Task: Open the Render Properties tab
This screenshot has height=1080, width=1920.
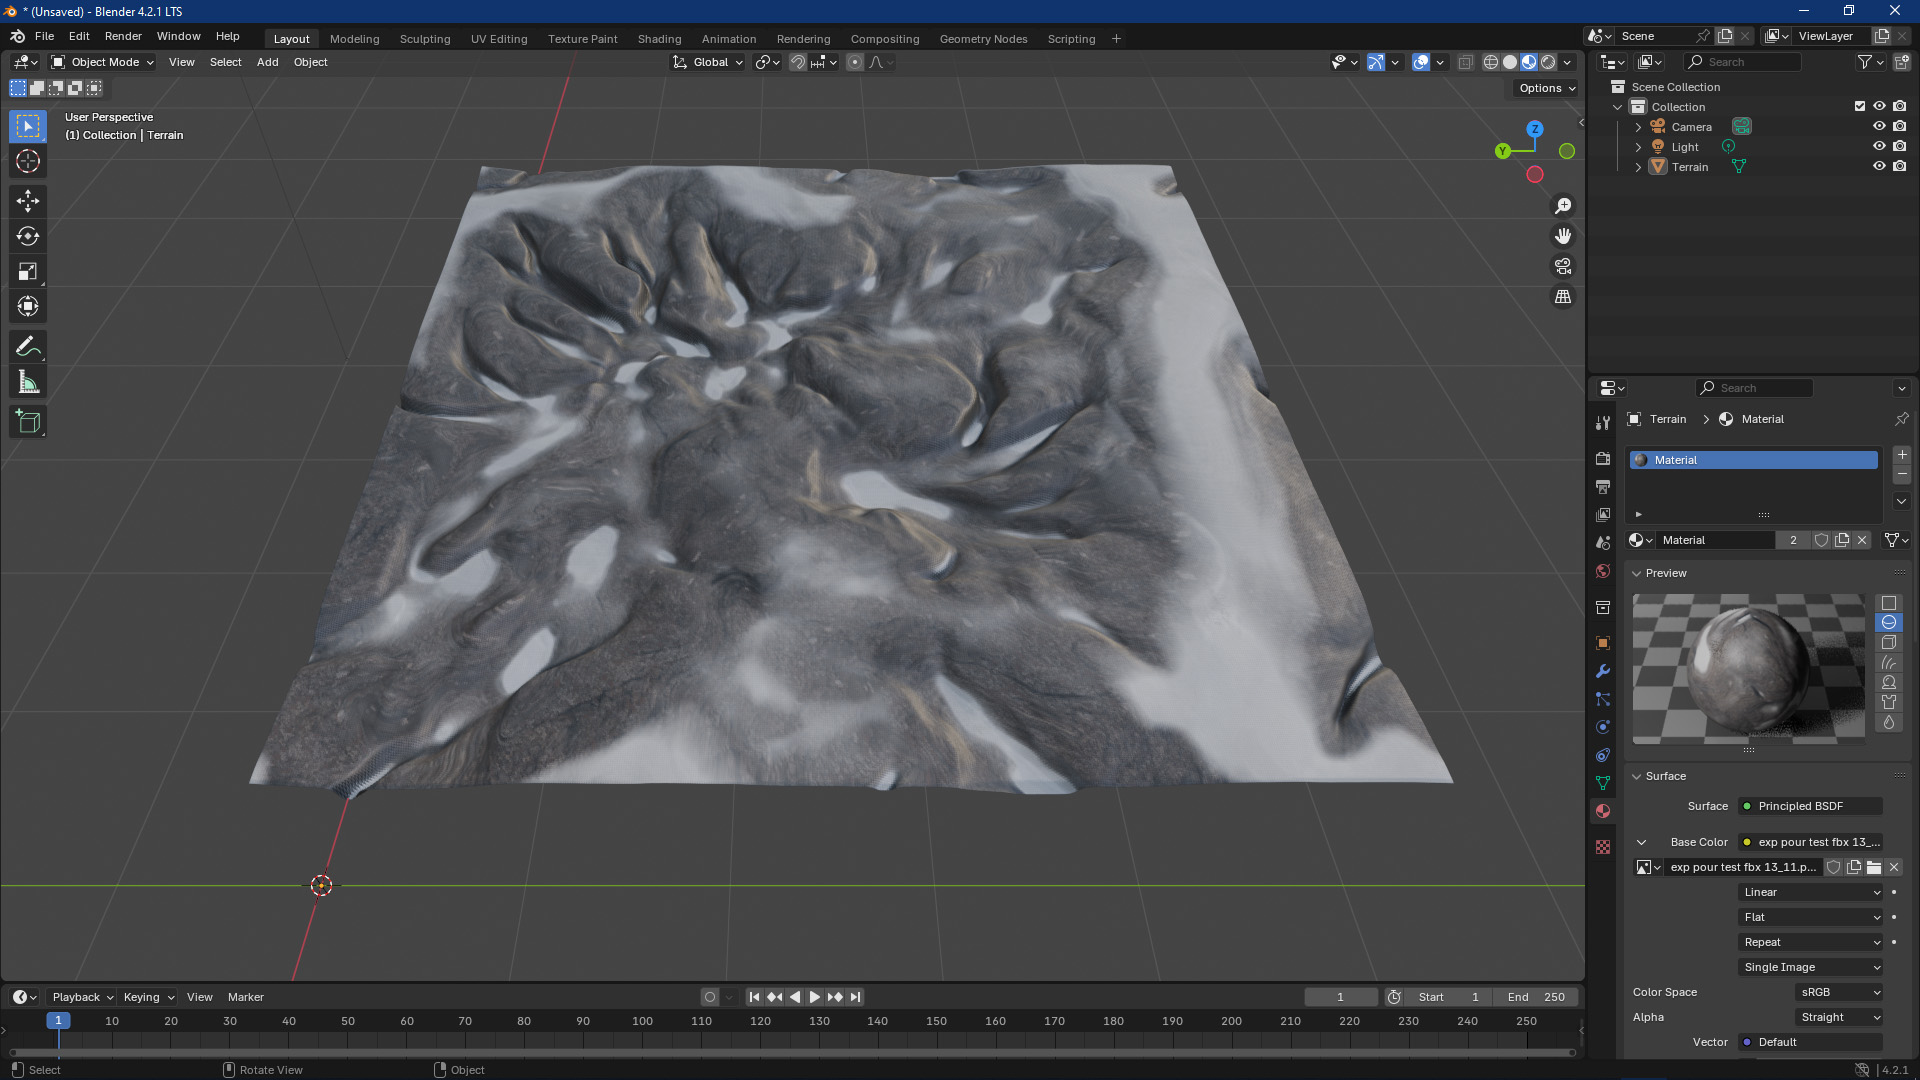Action: tap(1603, 458)
